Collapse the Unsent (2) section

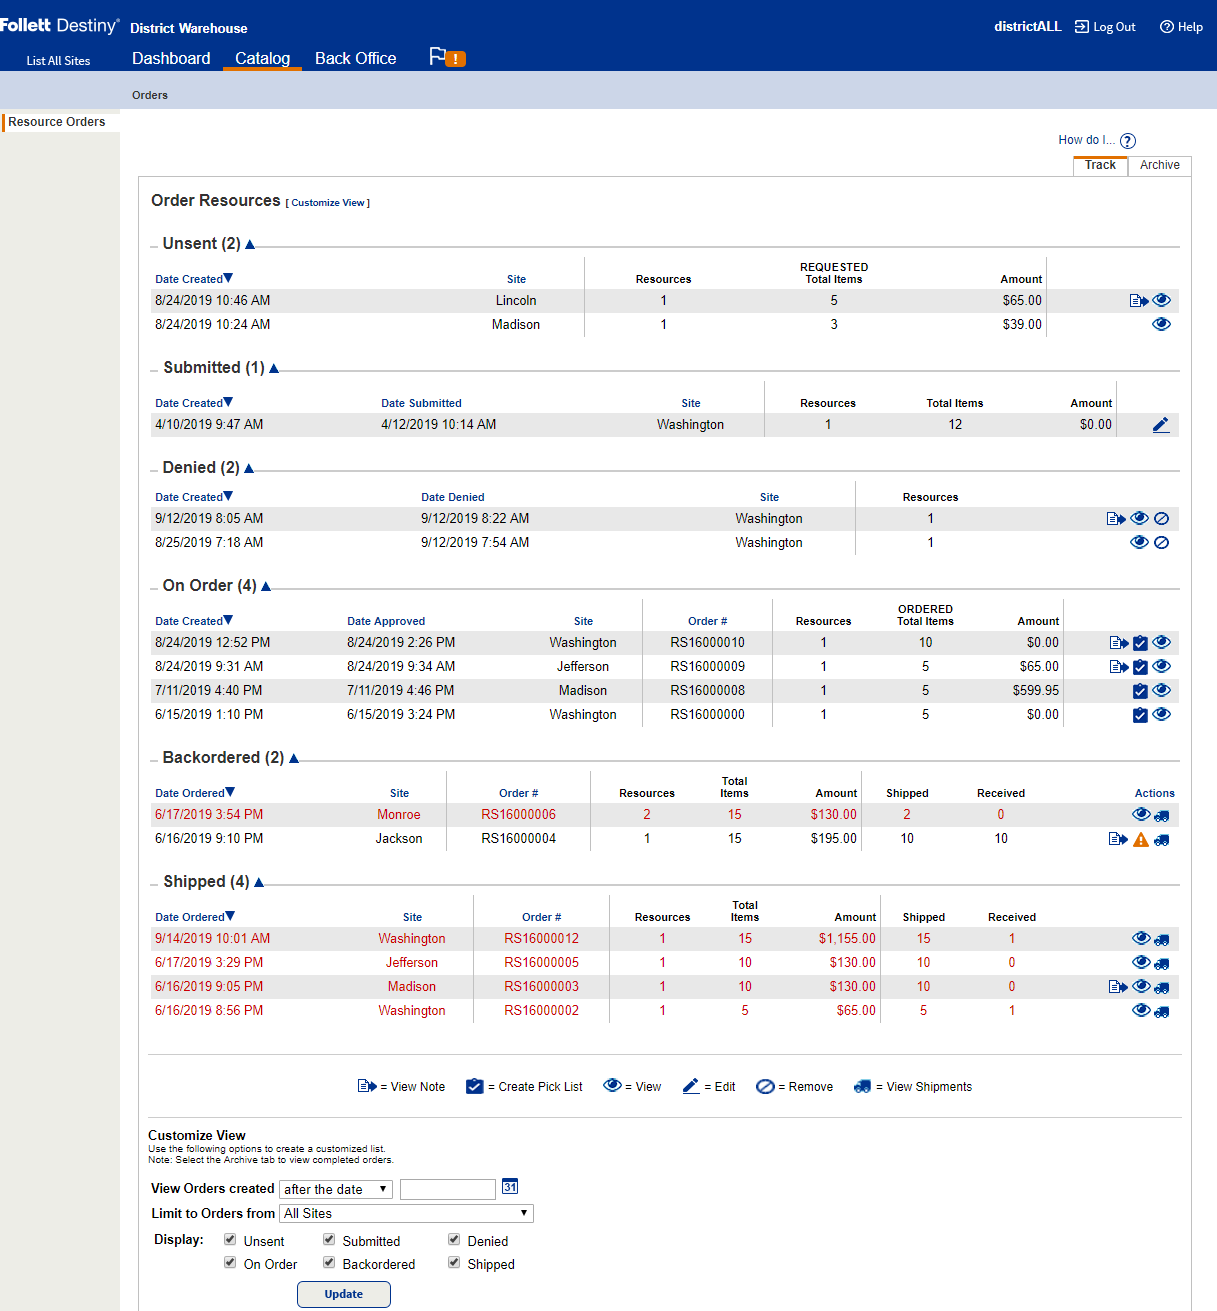[x=250, y=245]
